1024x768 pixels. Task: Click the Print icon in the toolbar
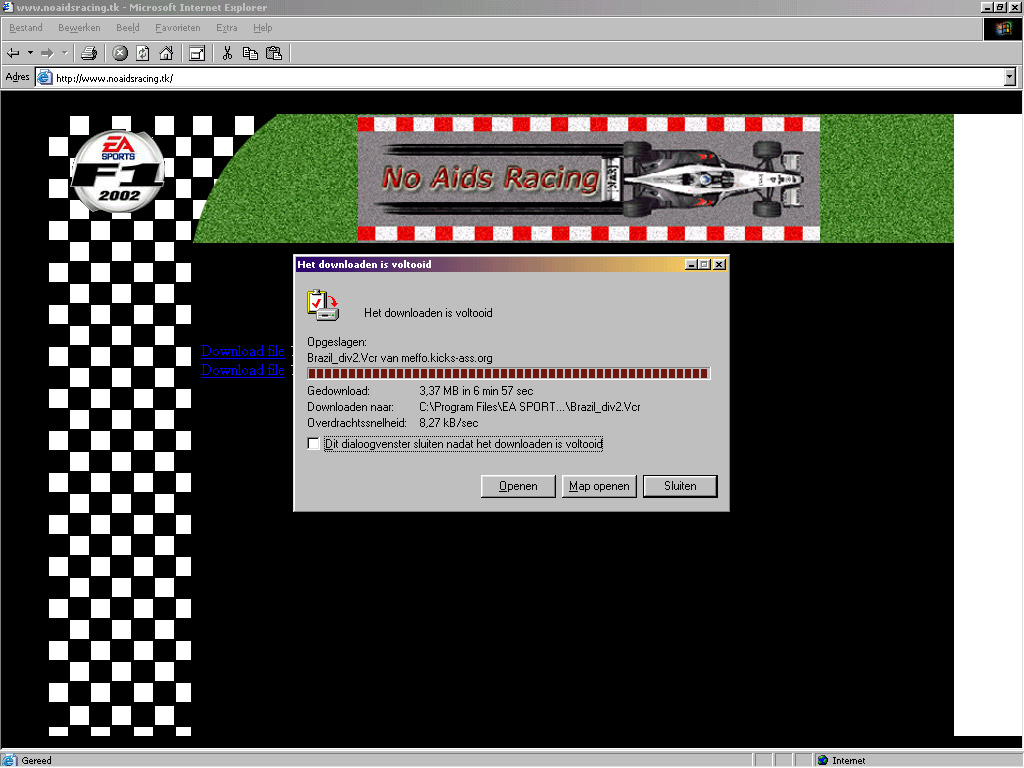[x=89, y=53]
